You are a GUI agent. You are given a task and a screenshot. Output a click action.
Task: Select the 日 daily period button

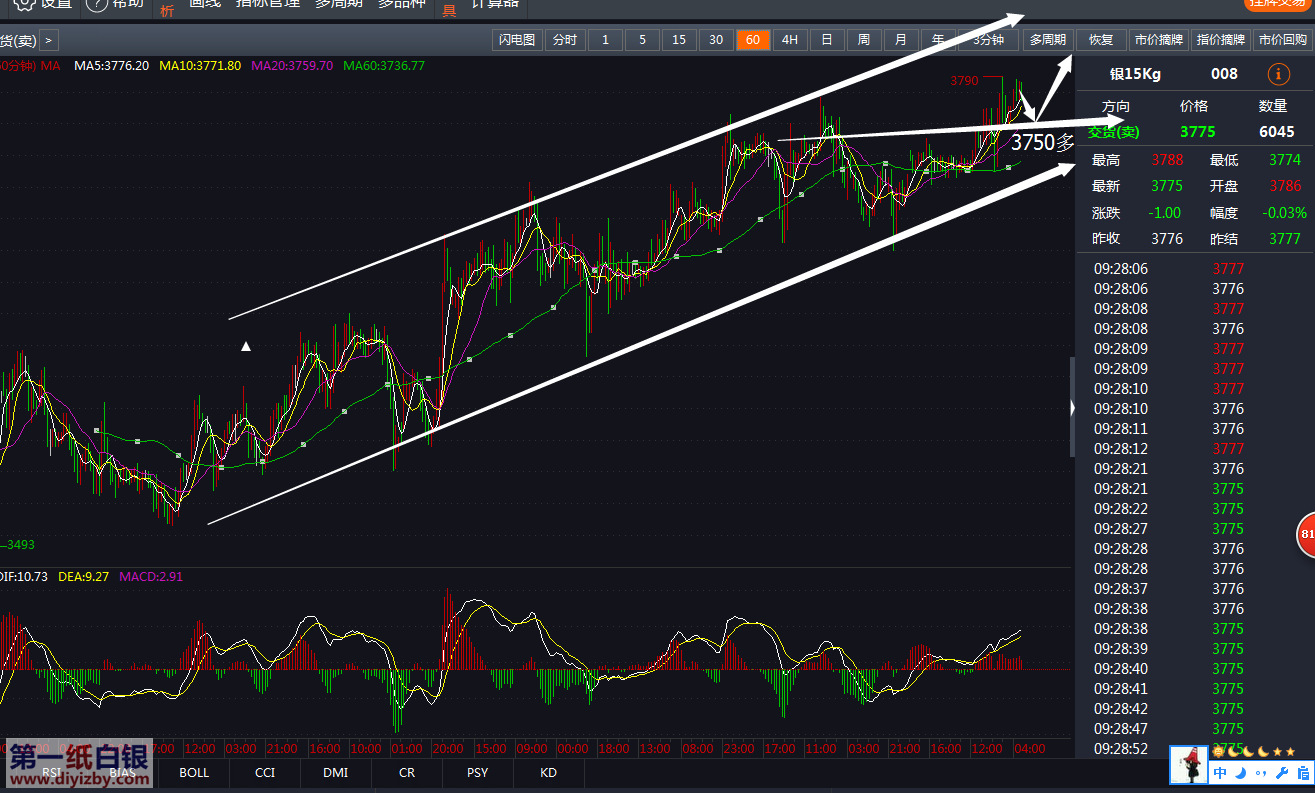(826, 40)
